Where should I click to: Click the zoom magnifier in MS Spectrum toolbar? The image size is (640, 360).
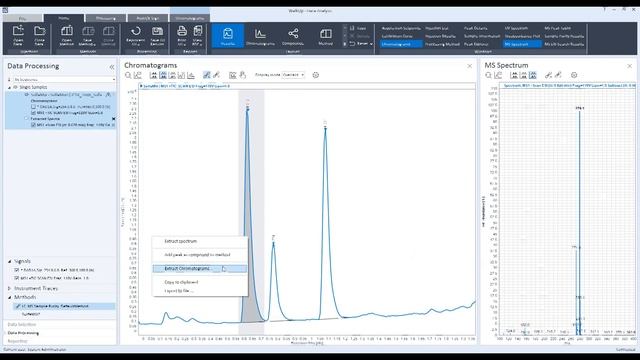[489, 75]
